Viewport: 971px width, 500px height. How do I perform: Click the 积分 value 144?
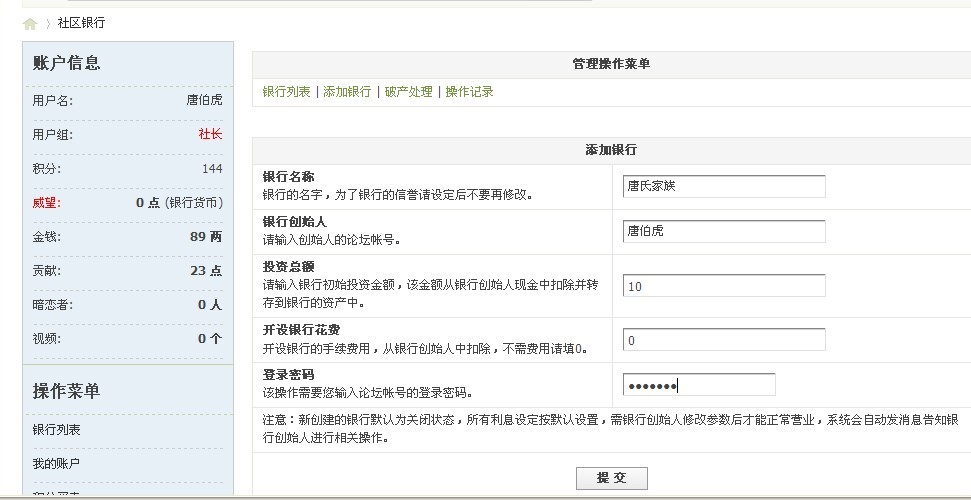point(212,169)
